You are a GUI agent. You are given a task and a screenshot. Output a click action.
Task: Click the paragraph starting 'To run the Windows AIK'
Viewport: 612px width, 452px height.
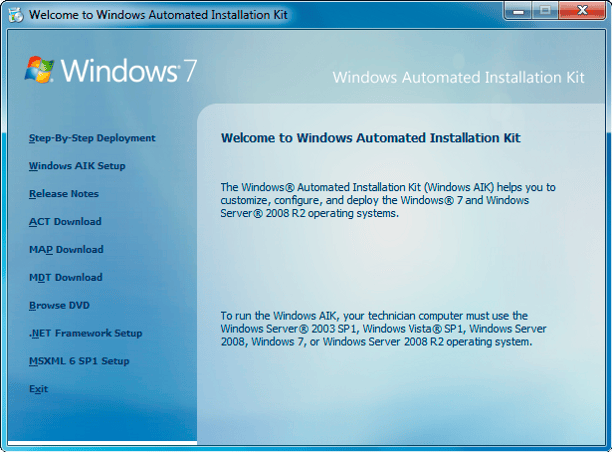click(x=383, y=329)
